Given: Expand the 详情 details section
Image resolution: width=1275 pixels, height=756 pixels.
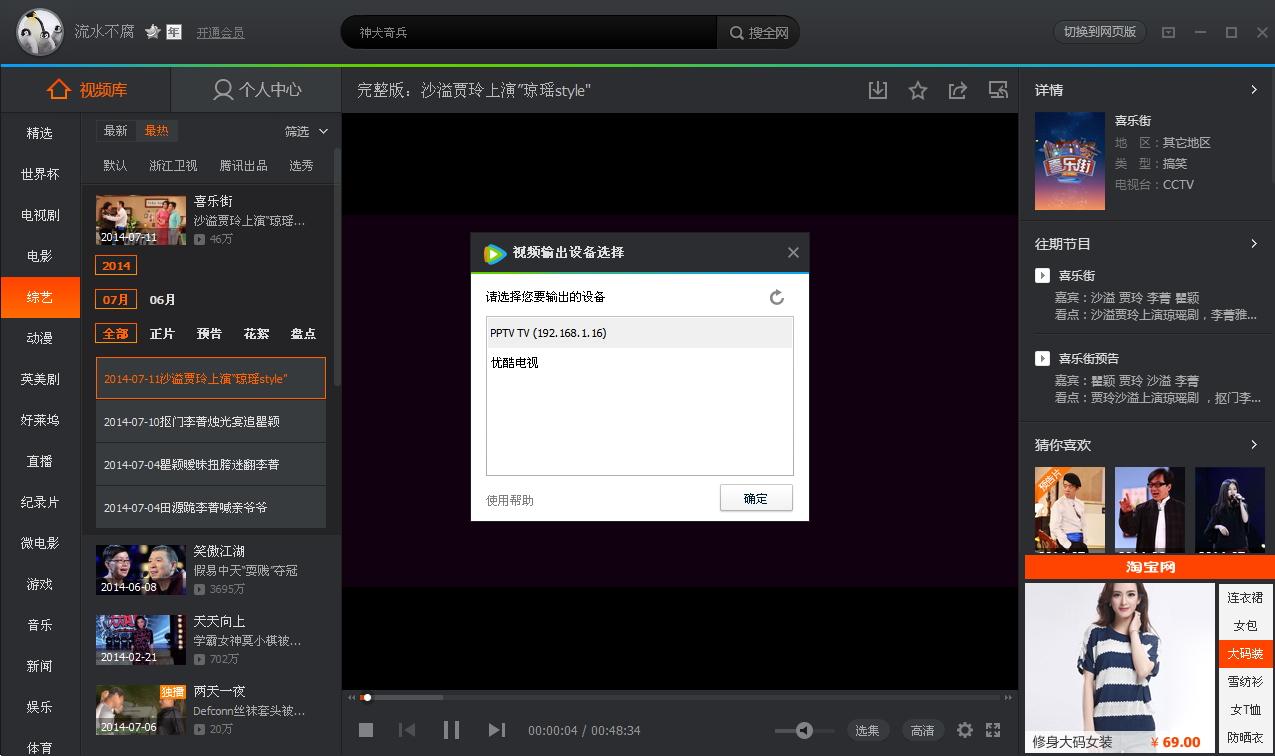Looking at the screenshot, I should pos(1254,90).
